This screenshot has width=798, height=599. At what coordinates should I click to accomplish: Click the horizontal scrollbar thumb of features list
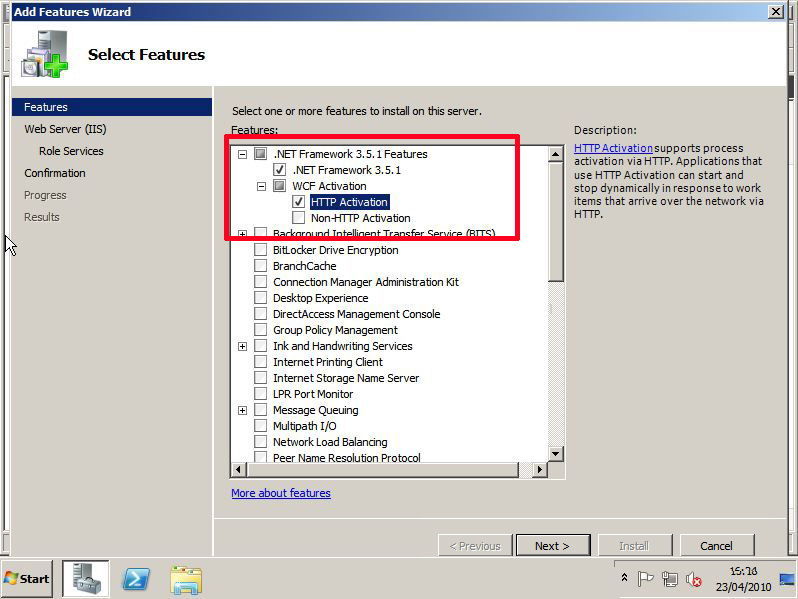[382, 469]
